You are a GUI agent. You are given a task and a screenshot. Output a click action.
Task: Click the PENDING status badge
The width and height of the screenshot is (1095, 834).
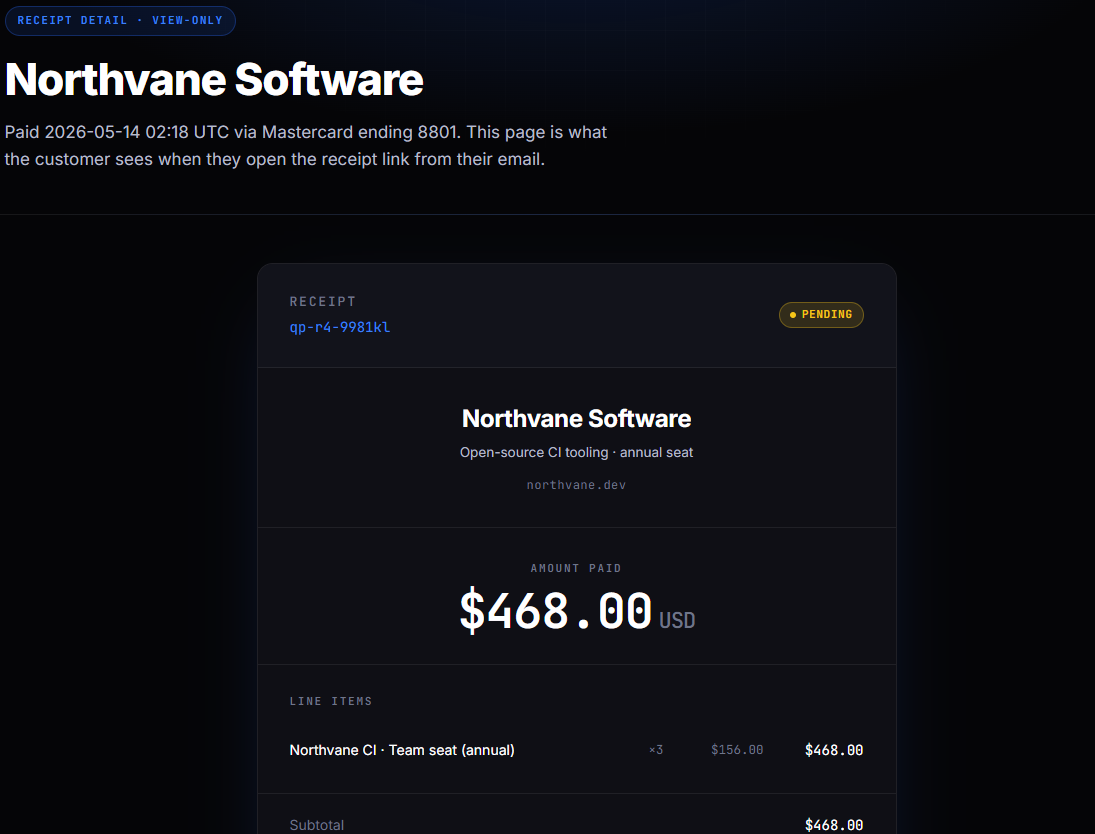(x=821, y=314)
